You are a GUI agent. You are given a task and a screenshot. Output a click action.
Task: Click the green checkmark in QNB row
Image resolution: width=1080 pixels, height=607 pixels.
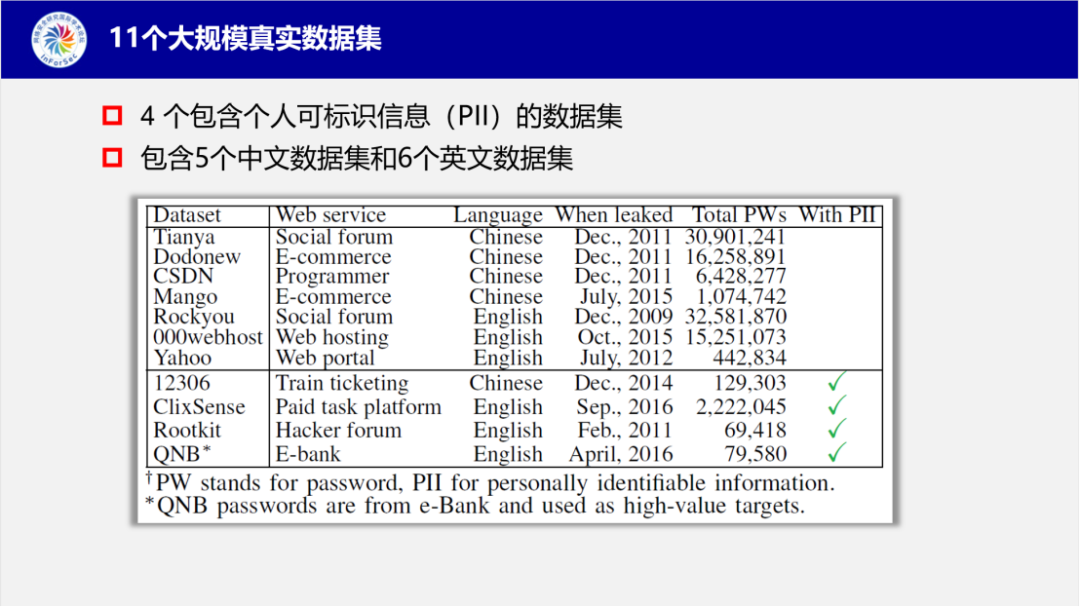coord(837,453)
